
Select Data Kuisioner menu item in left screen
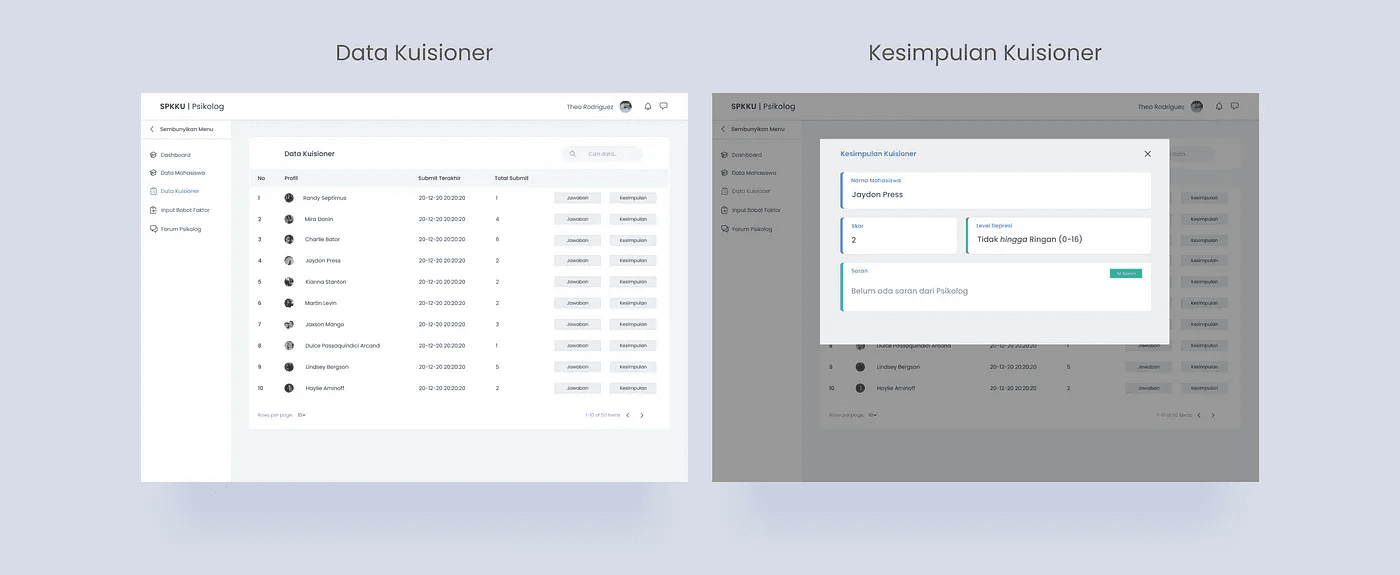pyautogui.click(x=174, y=191)
